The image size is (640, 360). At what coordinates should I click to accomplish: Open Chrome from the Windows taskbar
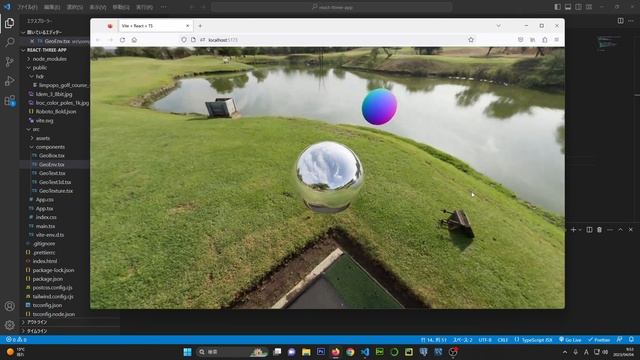coord(350,352)
